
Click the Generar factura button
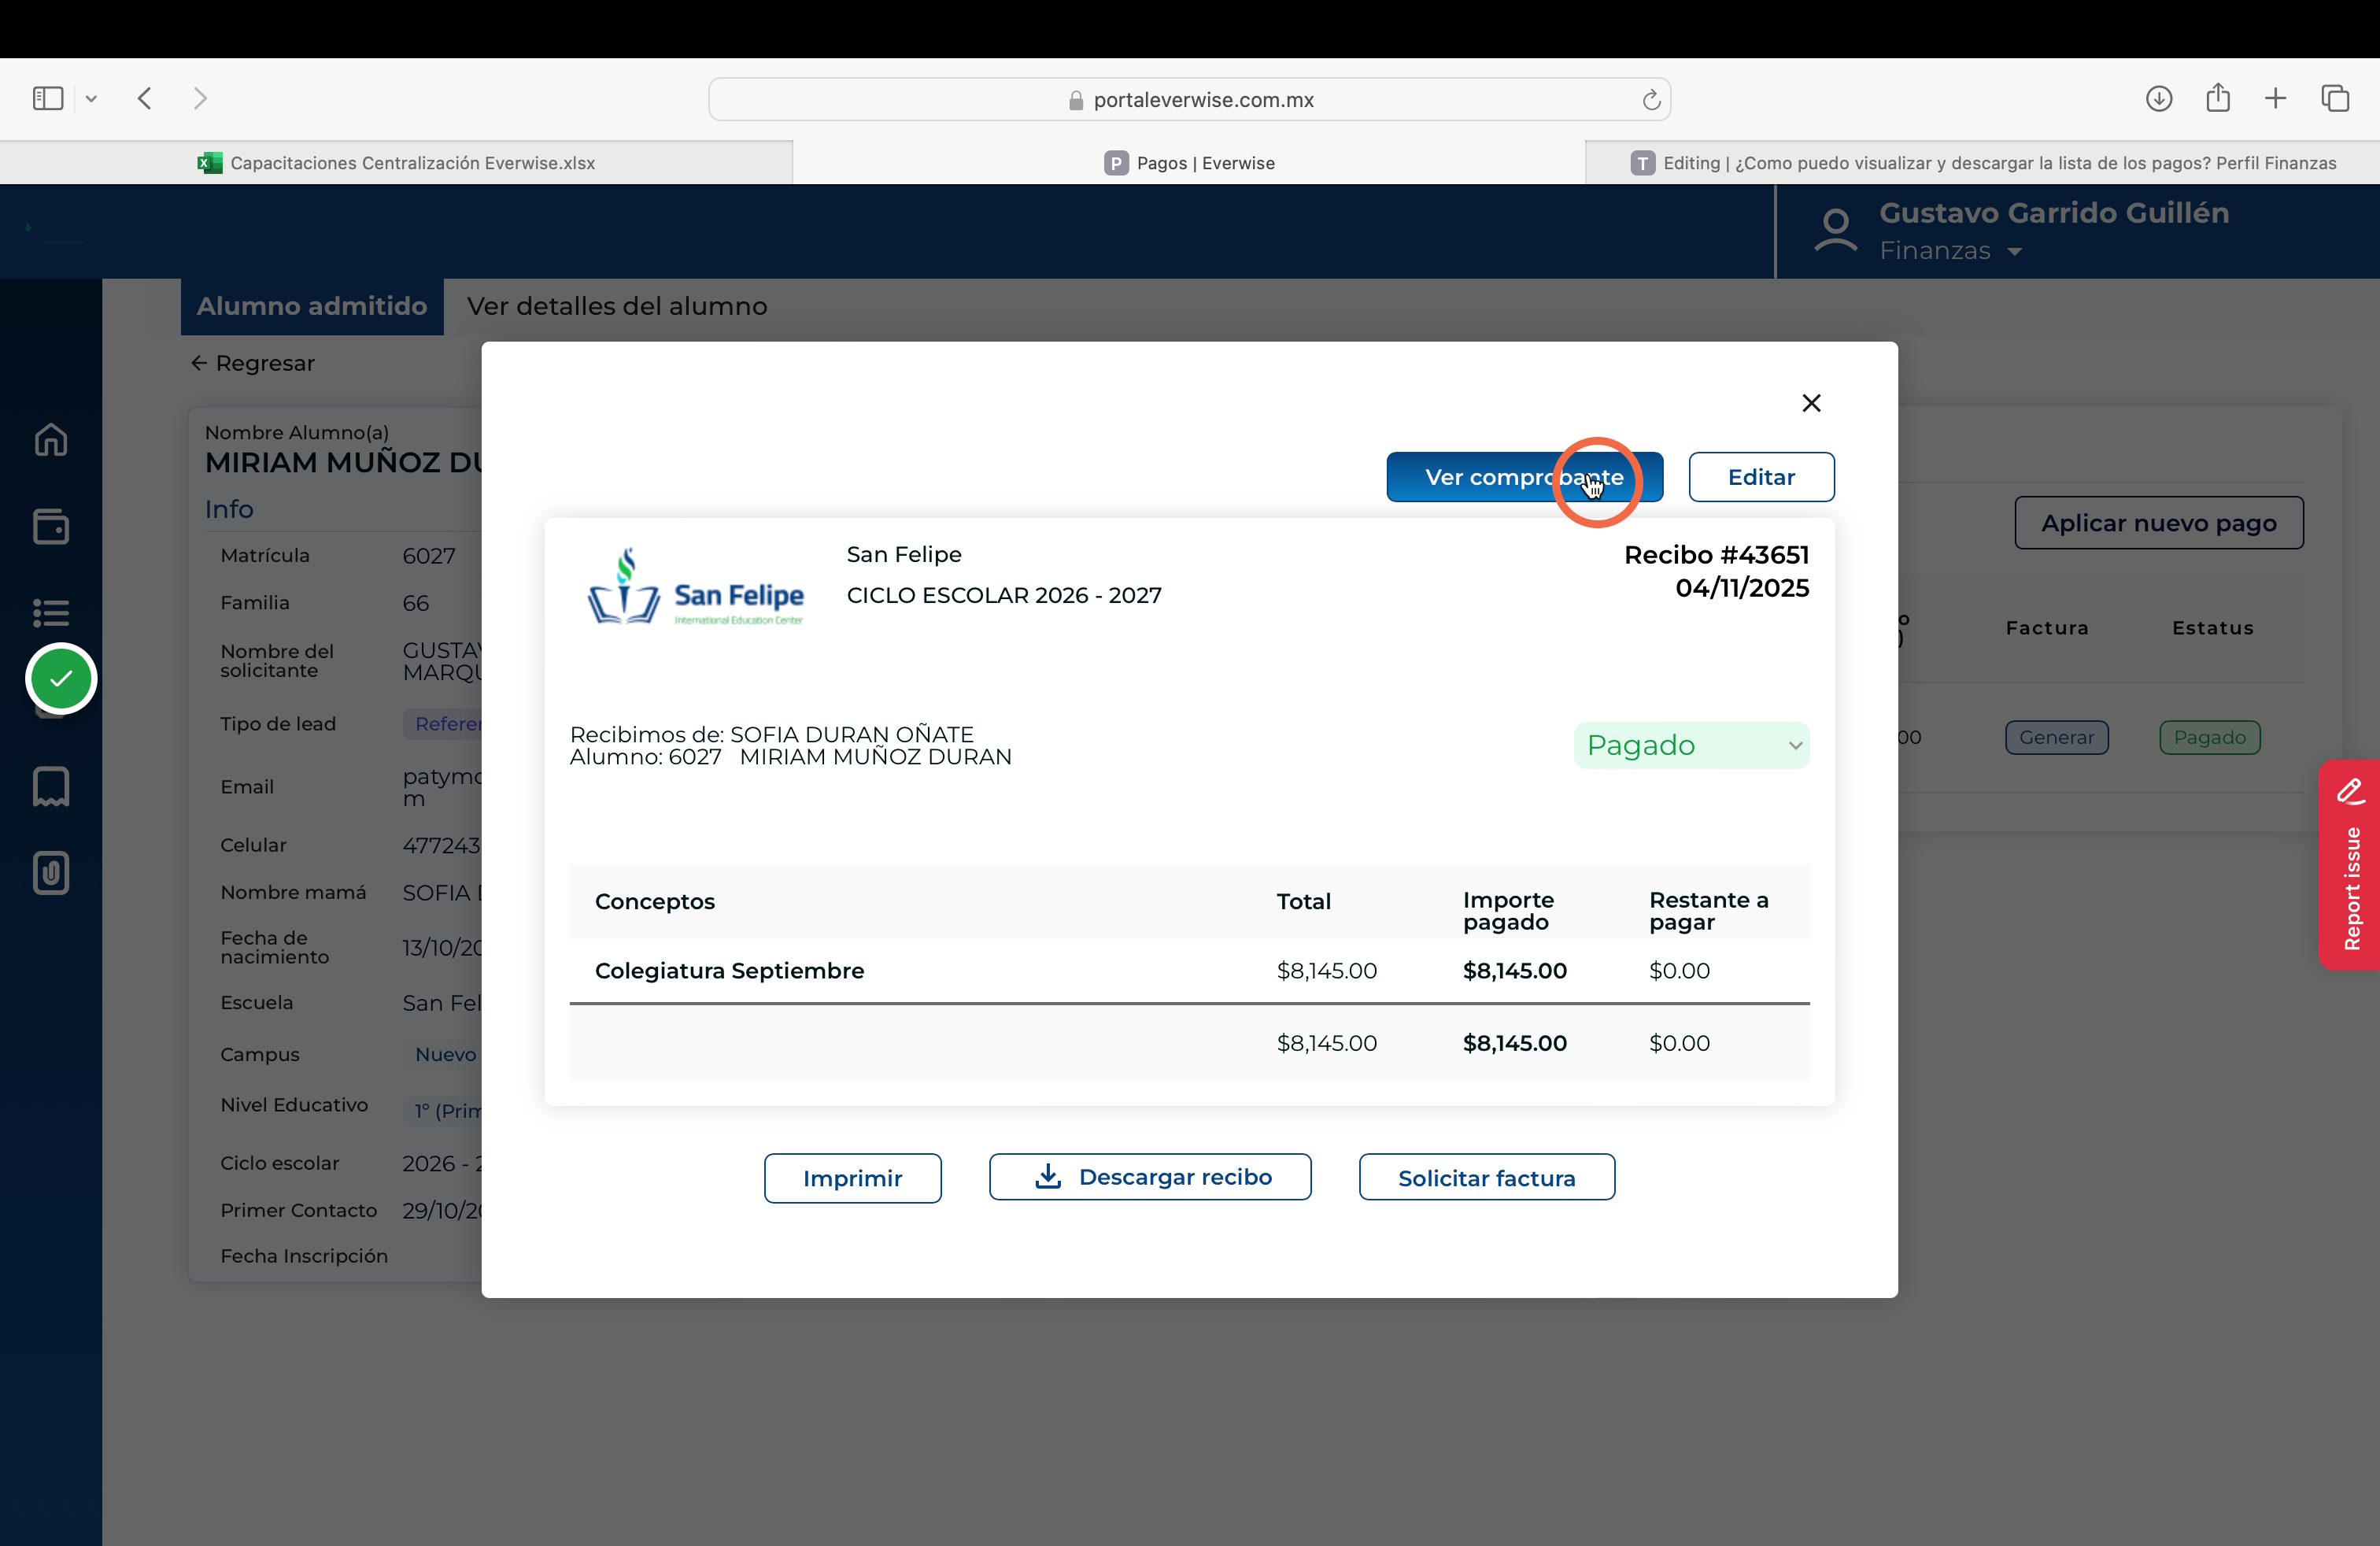point(2056,737)
